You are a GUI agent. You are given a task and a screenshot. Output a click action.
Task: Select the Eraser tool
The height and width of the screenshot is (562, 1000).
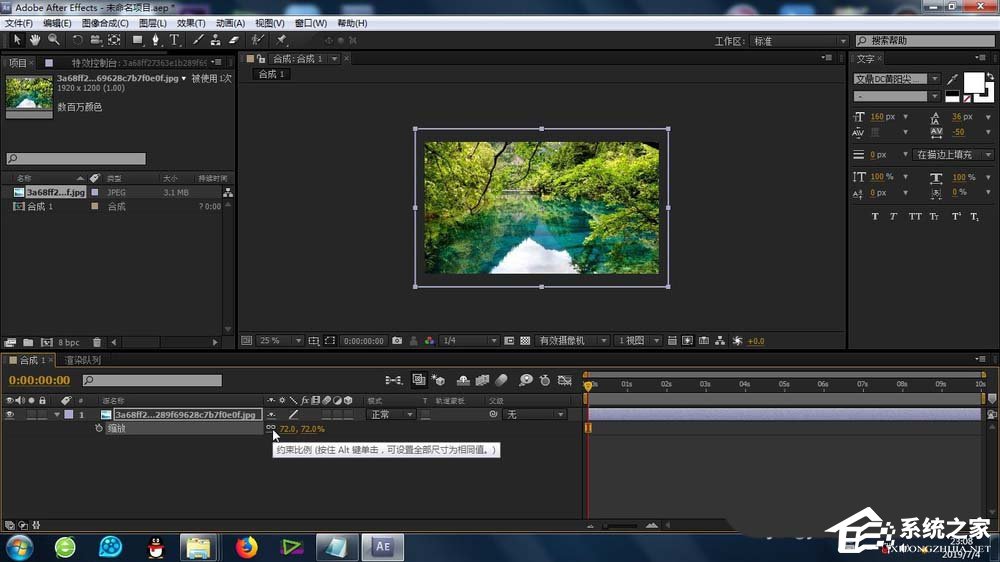pos(234,40)
